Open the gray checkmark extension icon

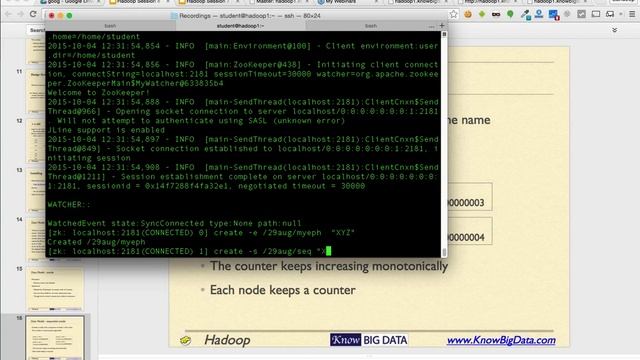pos(582,14)
